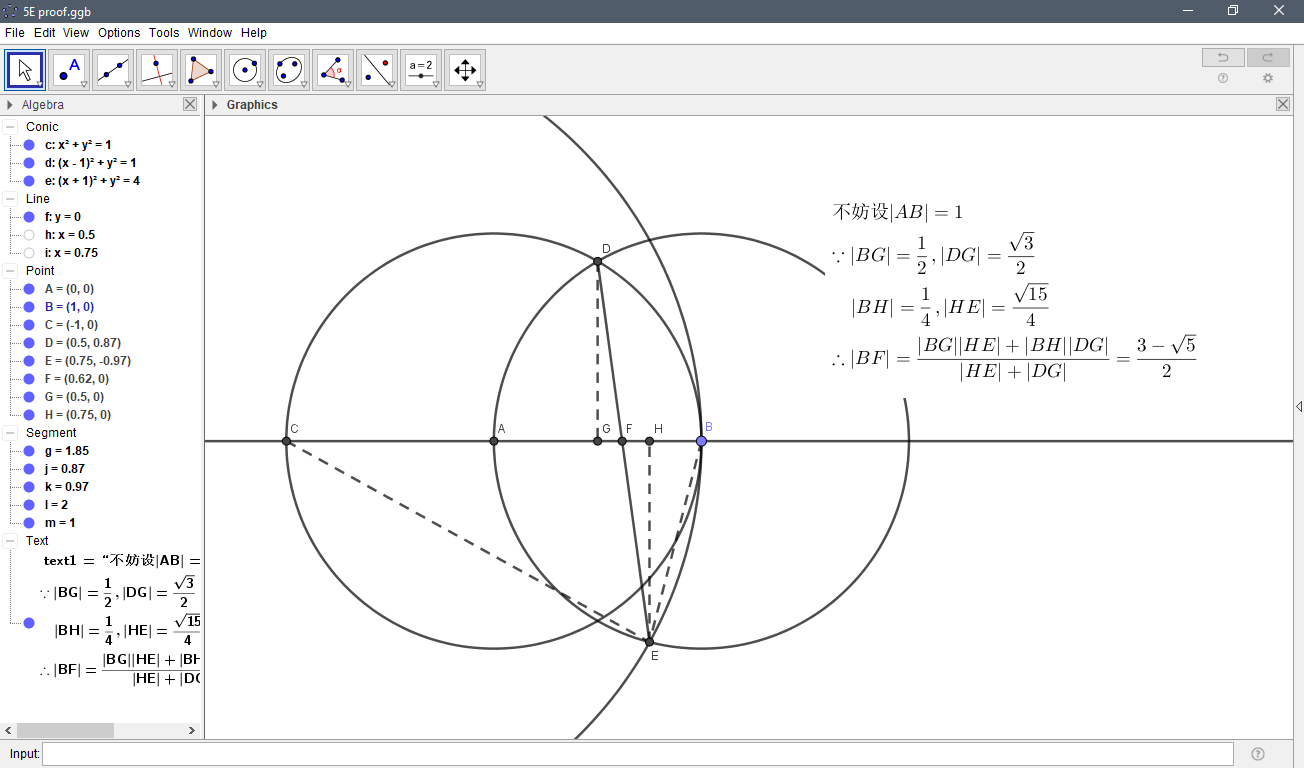Hide the conic c: x² + y² = 1

coord(28,144)
